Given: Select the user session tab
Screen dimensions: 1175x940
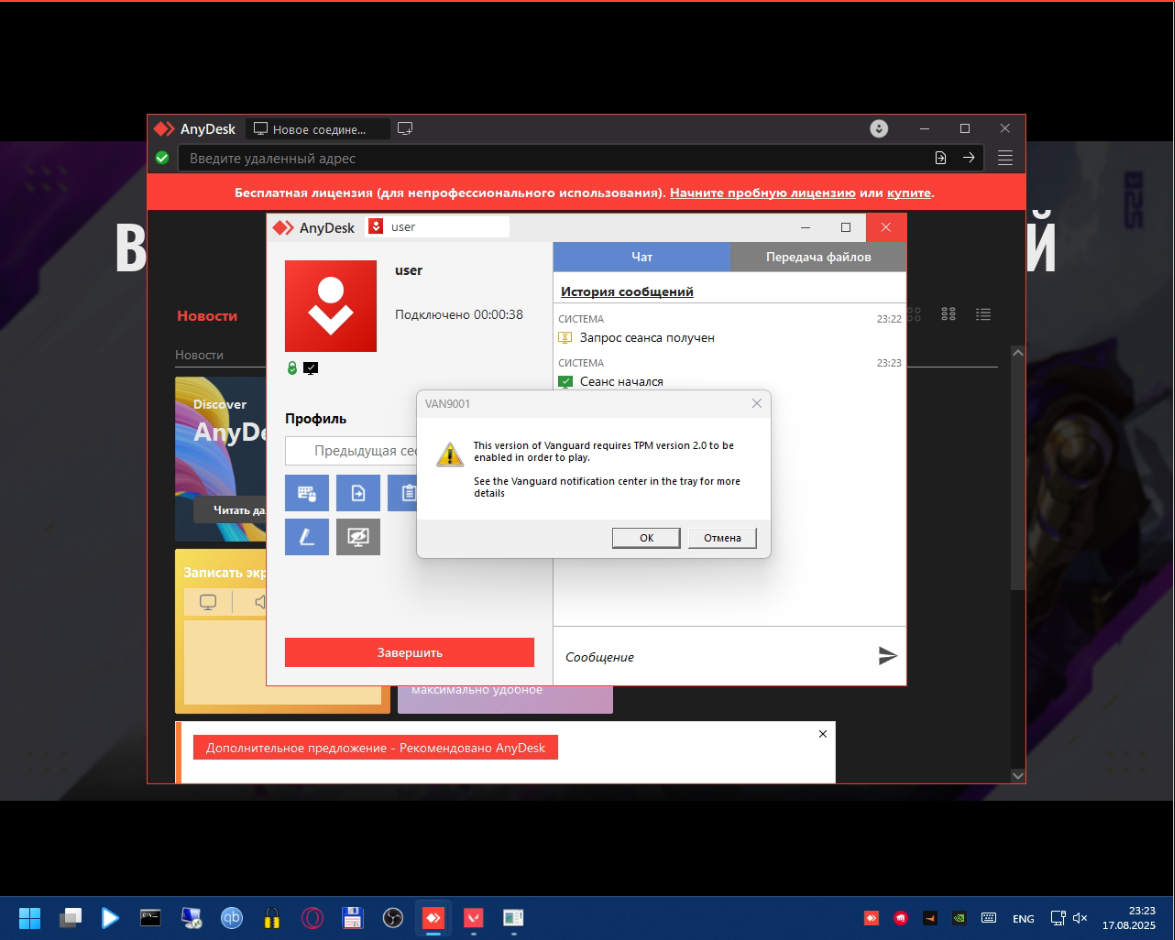Looking at the screenshot, I should [438, 226].
